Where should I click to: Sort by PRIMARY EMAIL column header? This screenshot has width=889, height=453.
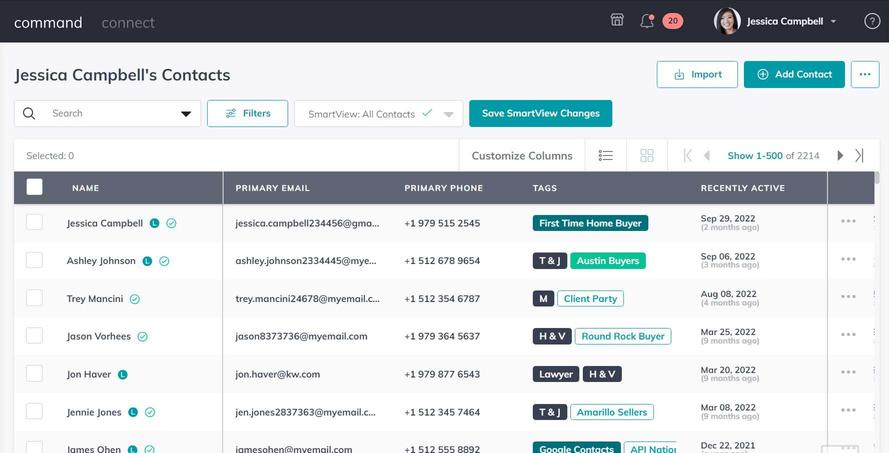273,188
